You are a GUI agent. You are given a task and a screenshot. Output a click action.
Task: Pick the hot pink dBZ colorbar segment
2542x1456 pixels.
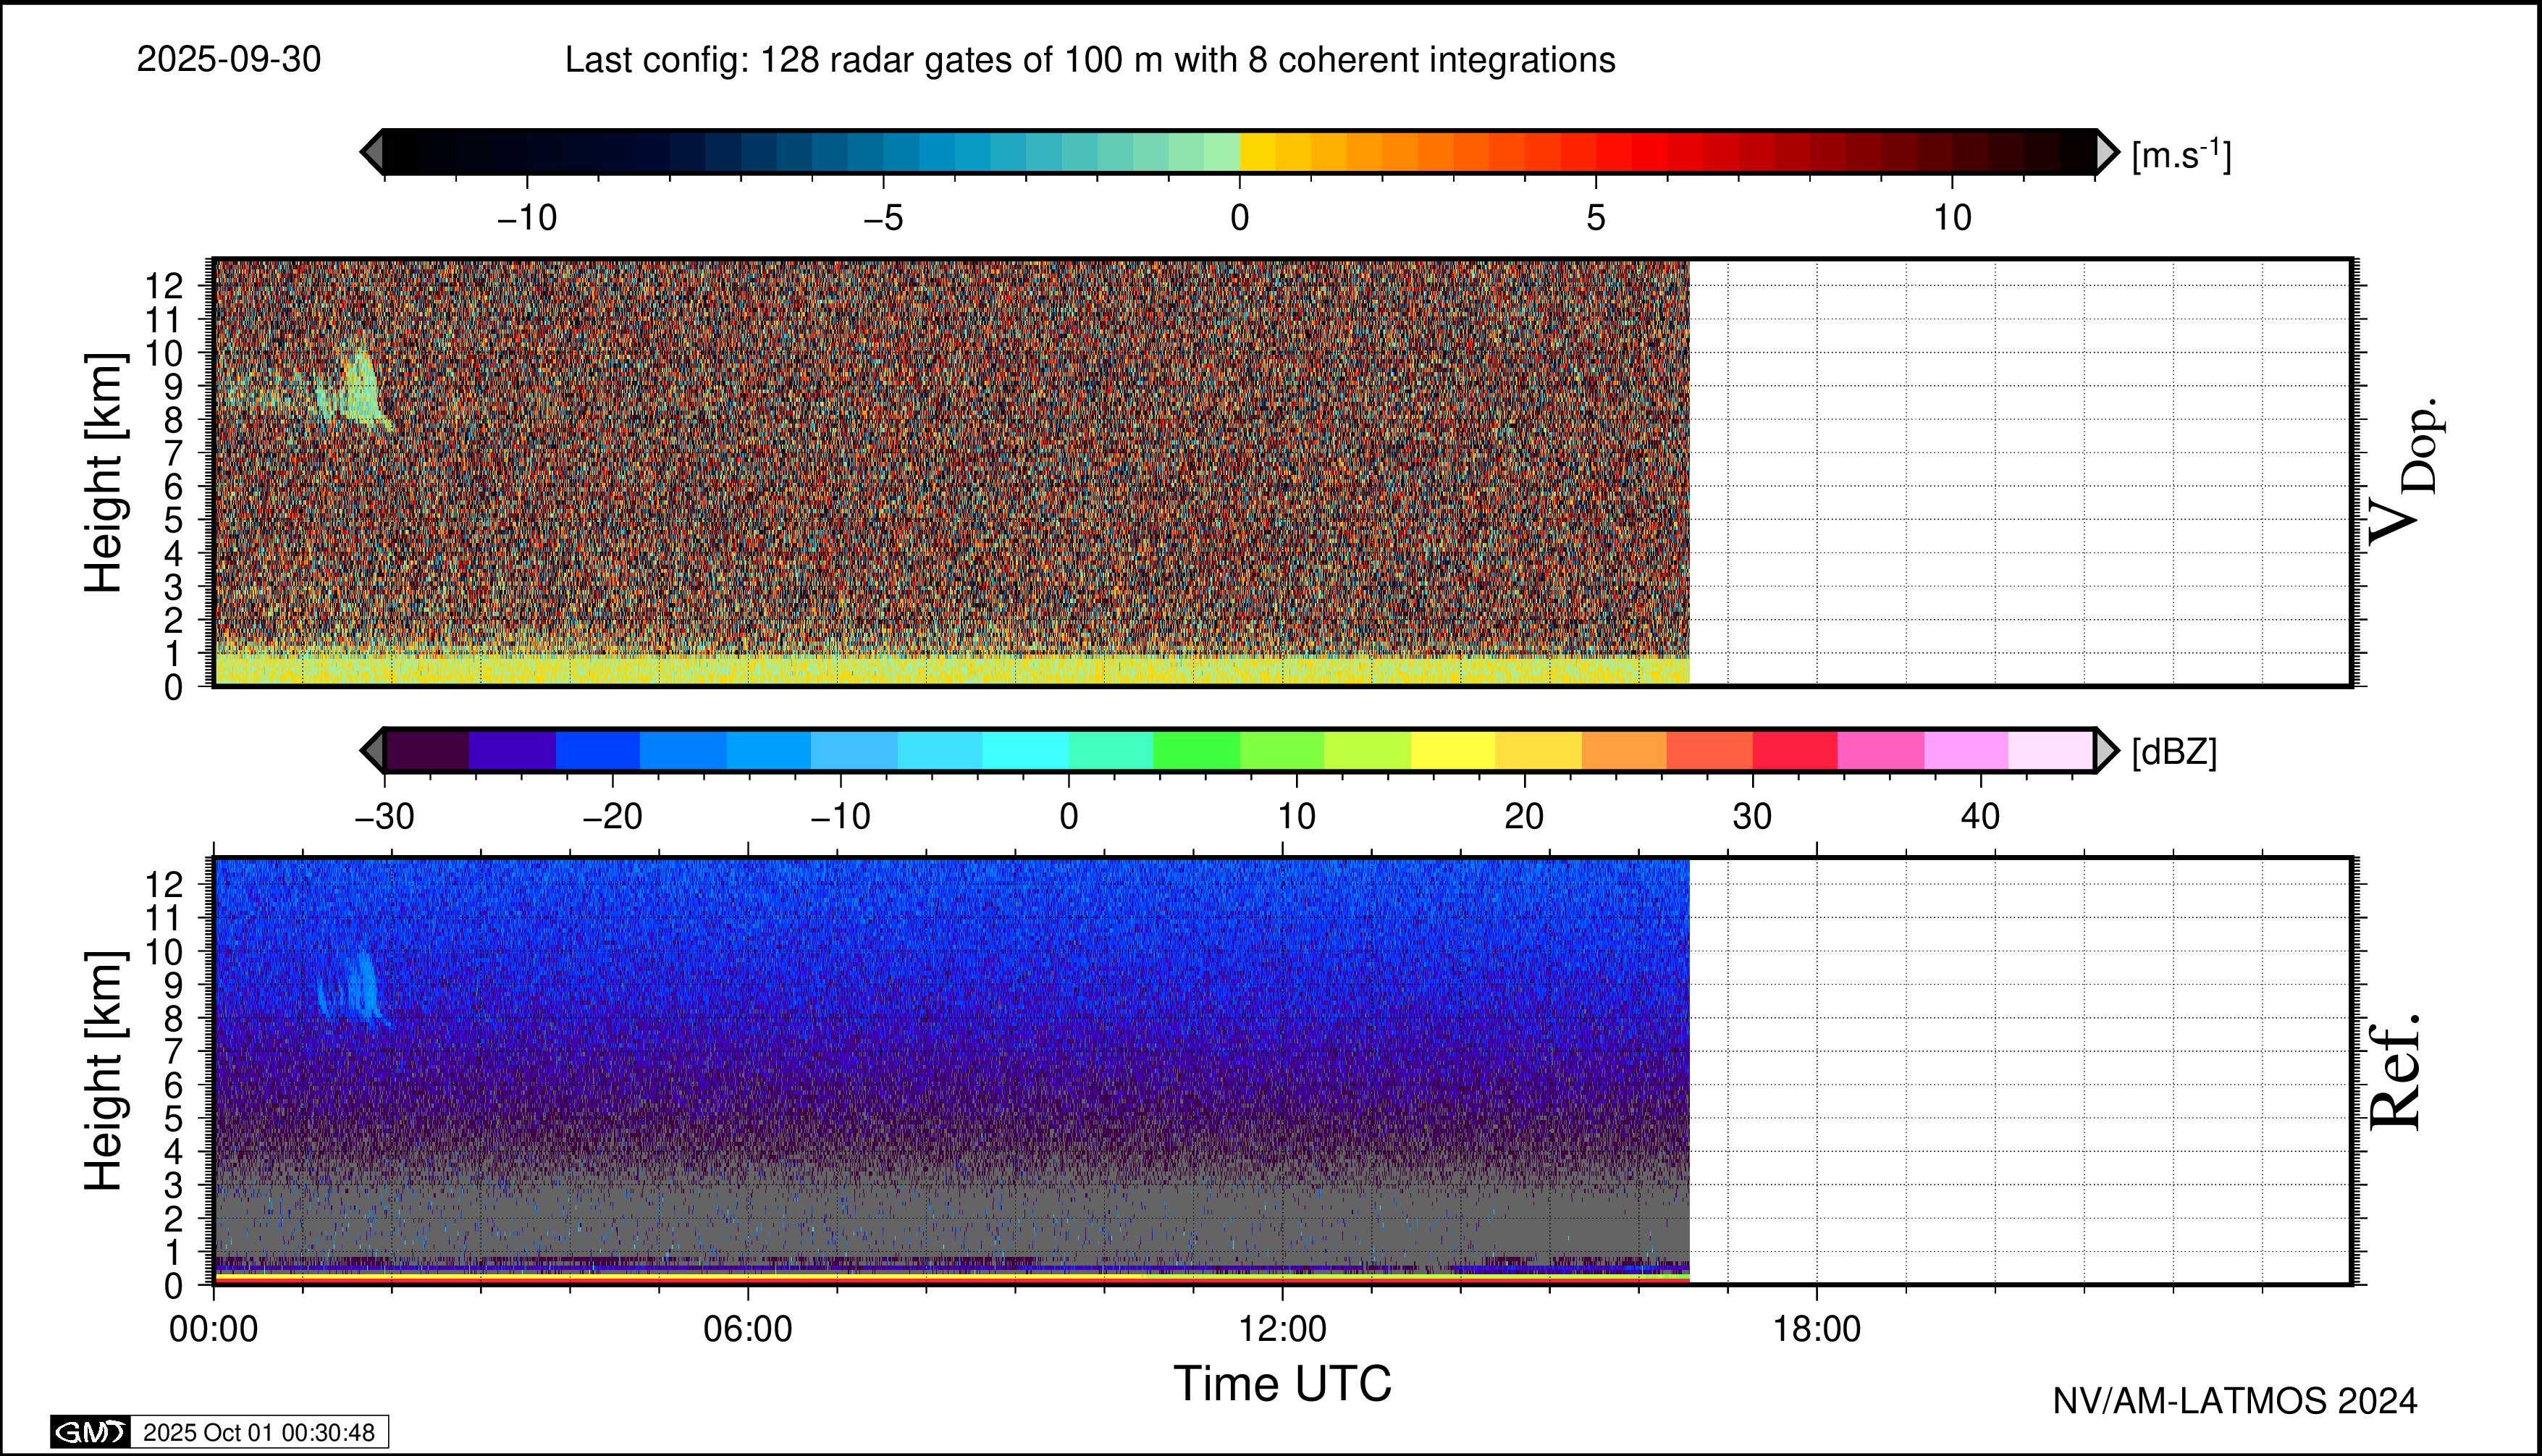(1880, 750)
